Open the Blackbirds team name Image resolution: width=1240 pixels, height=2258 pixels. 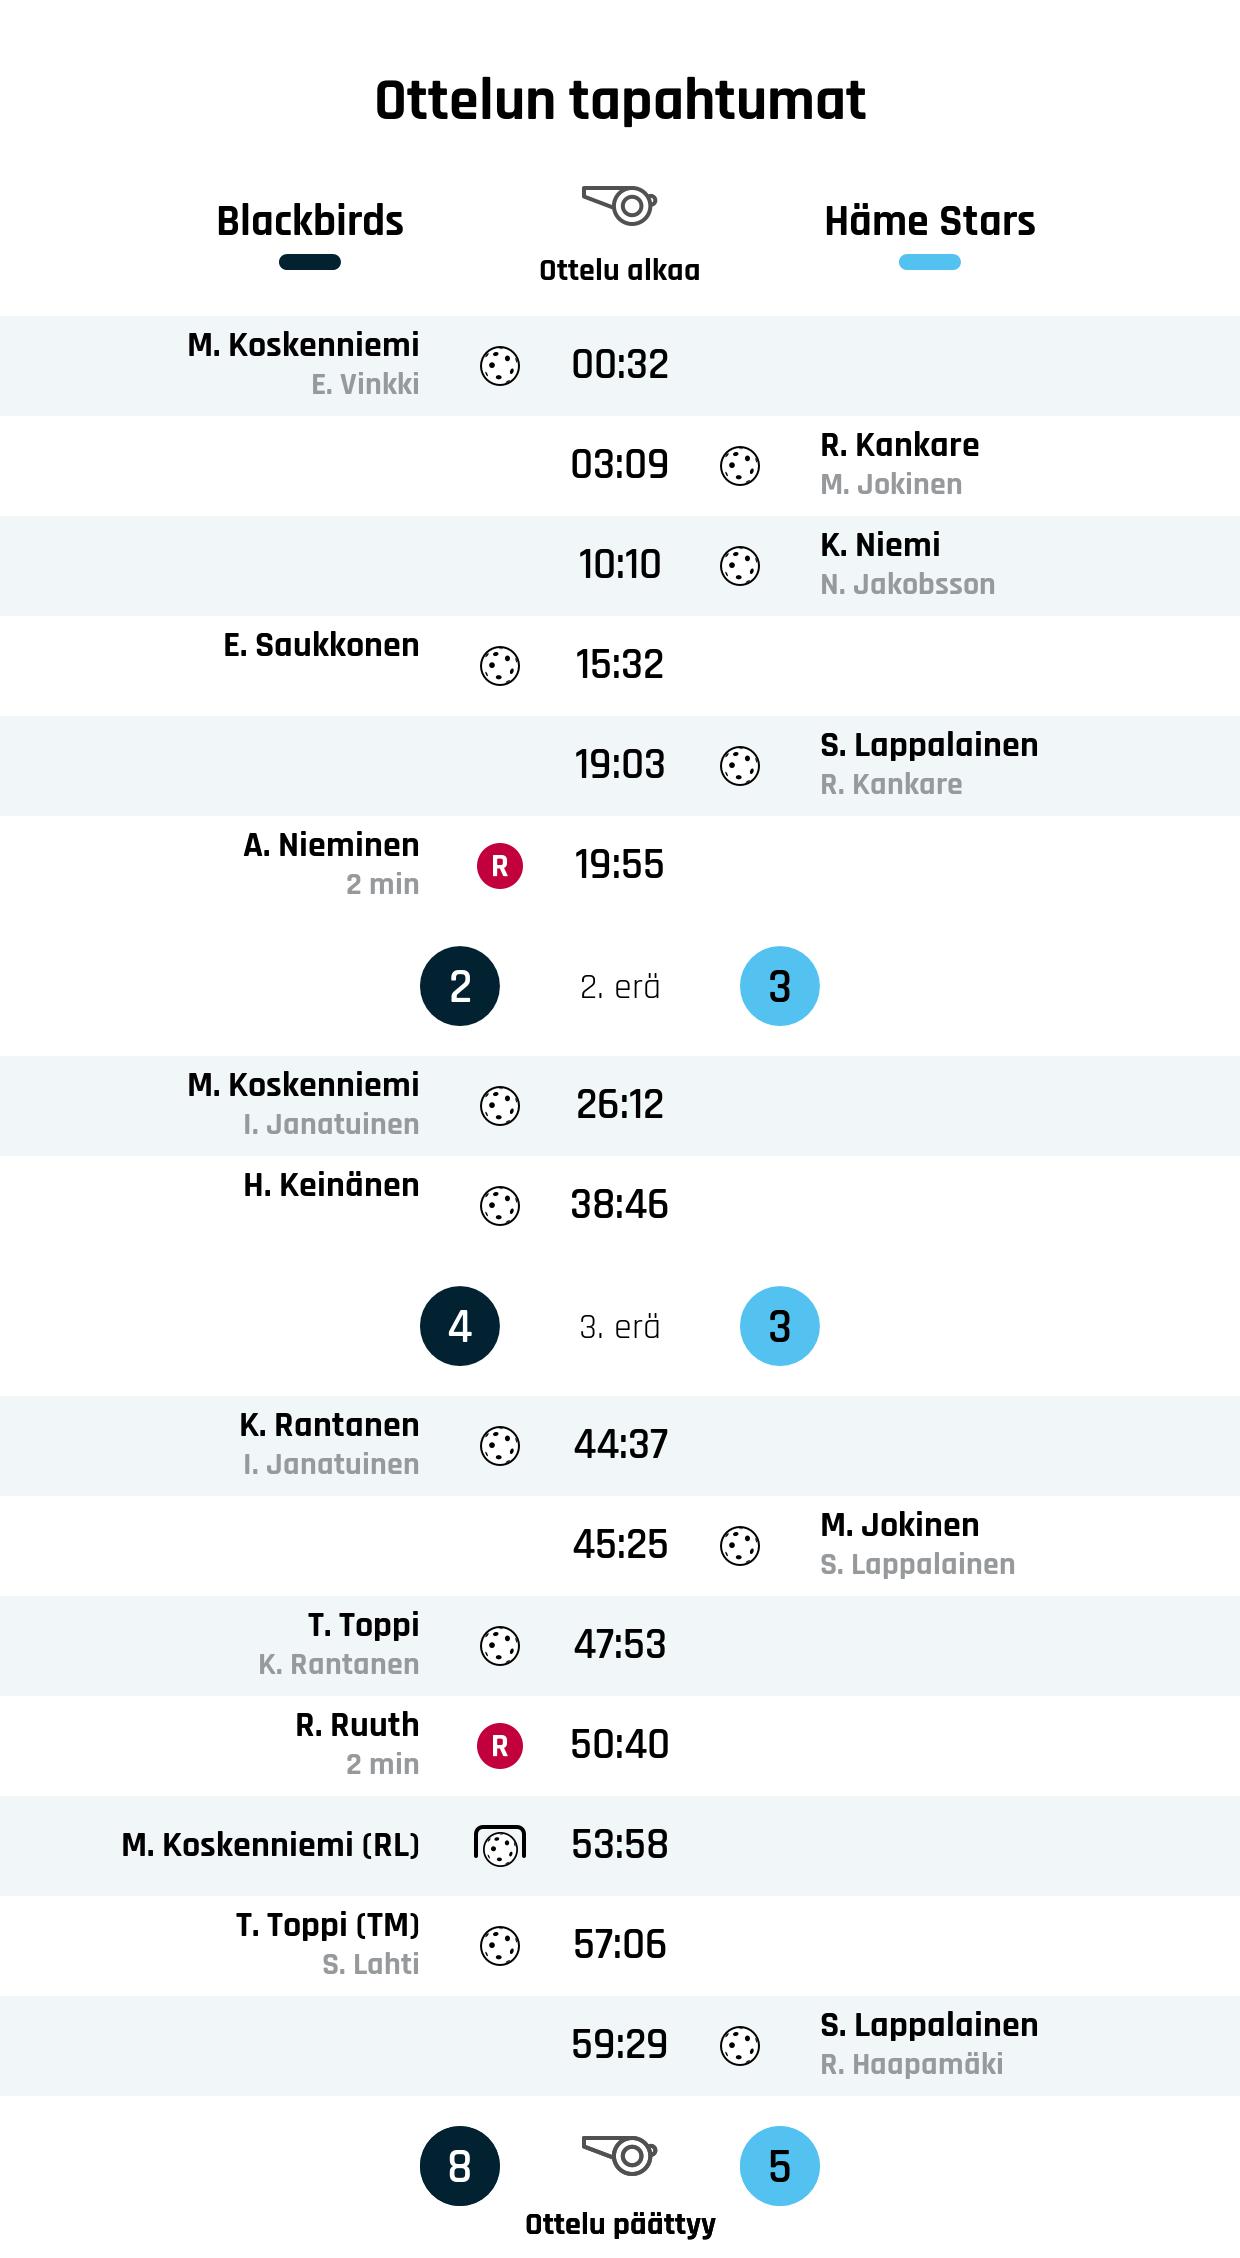310,221
